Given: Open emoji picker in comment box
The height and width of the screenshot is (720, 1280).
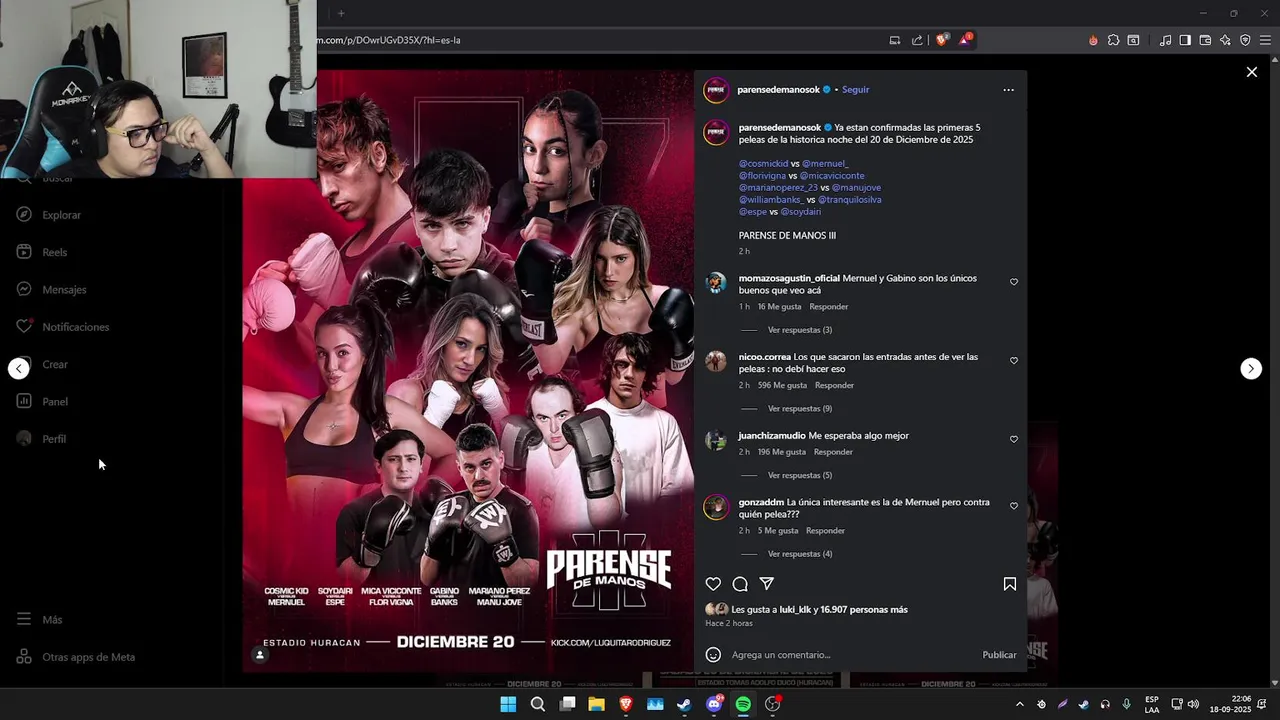Looking at the screenshot, I should (713, 655).
